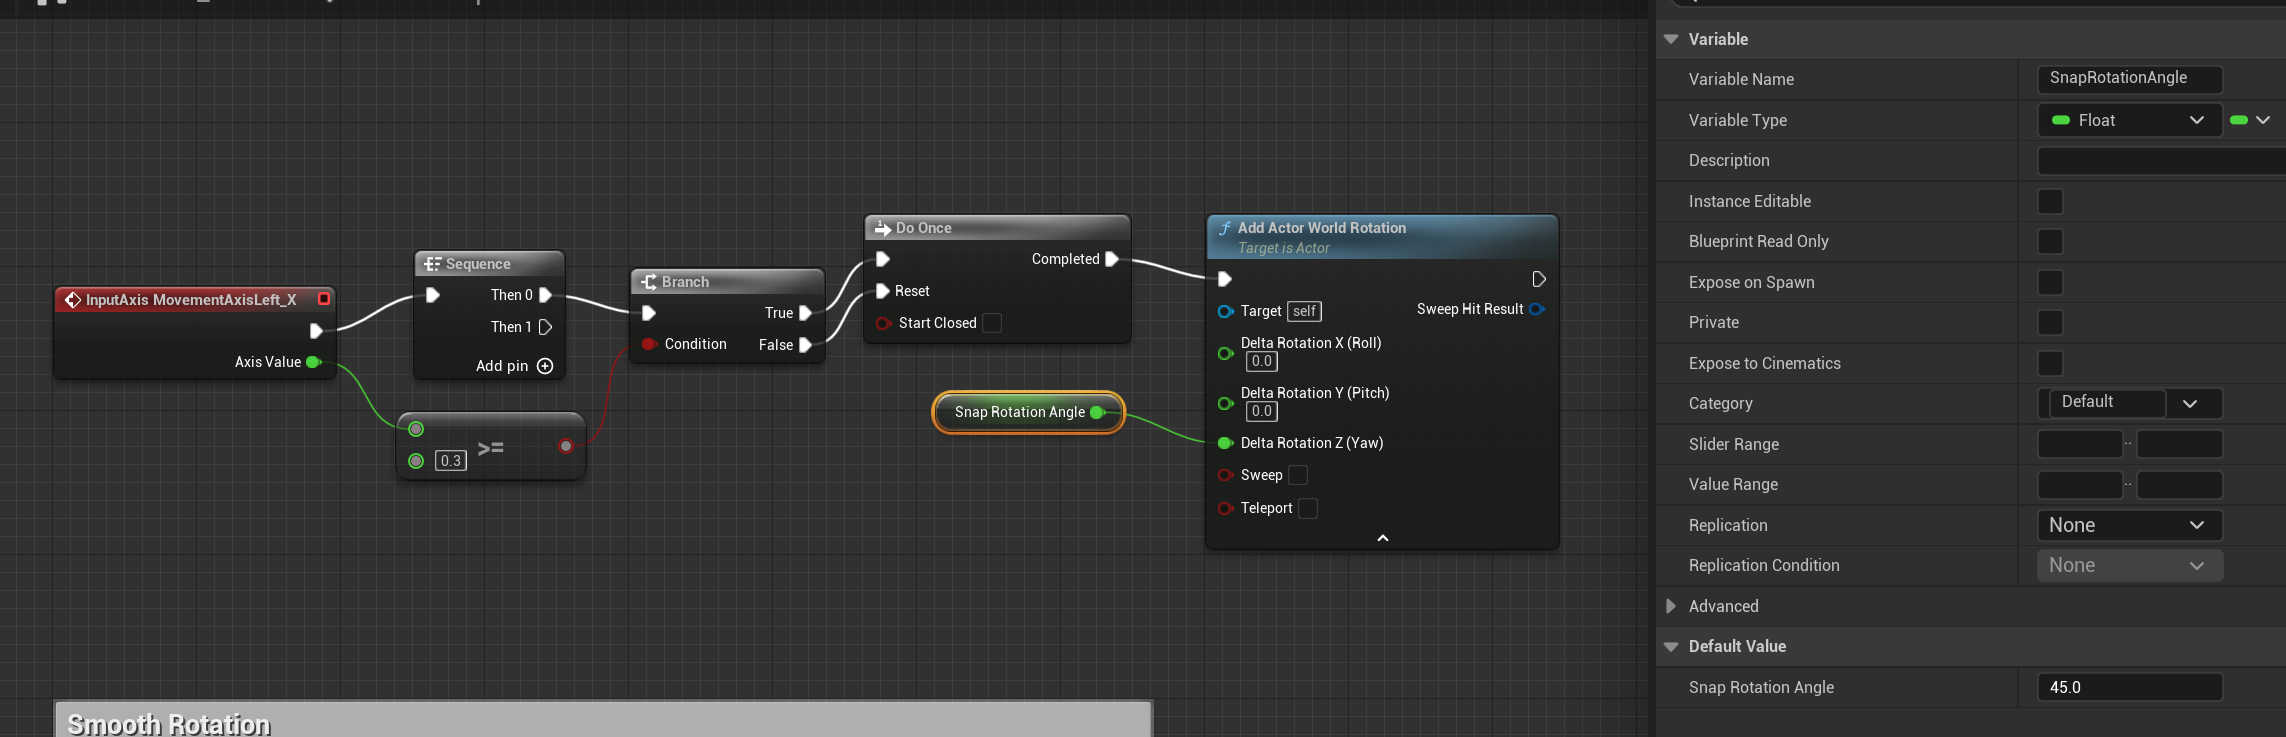The width and height of the screenshot is (2286, 737).
Task: Check the Sweep checkbox on Add Actor World Rotation
Action: (x=1298, y=475)
